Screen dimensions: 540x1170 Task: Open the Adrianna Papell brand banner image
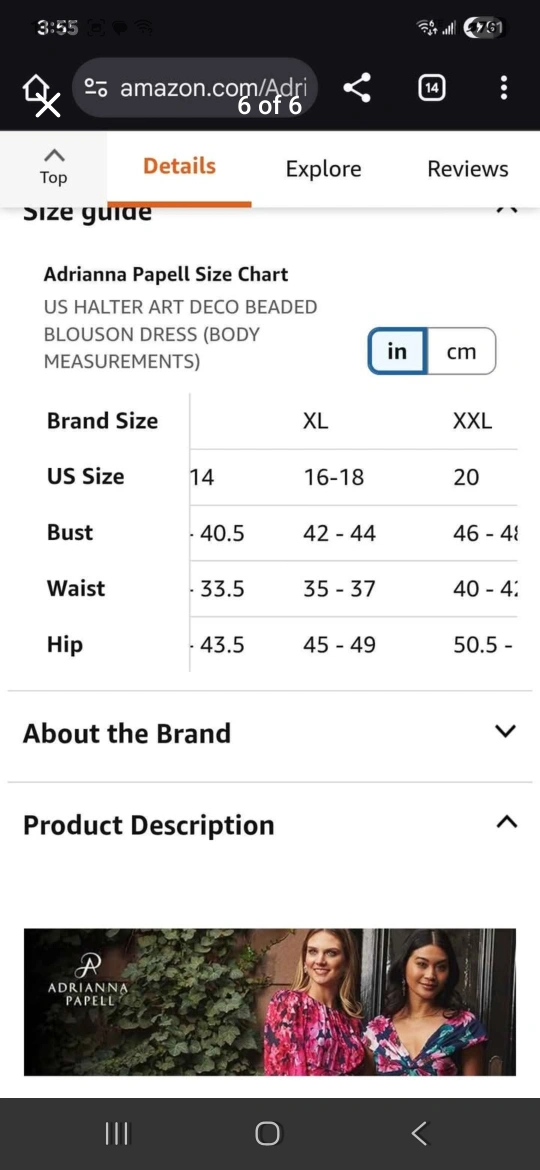pyautogui.click(x=270, y=1001)
